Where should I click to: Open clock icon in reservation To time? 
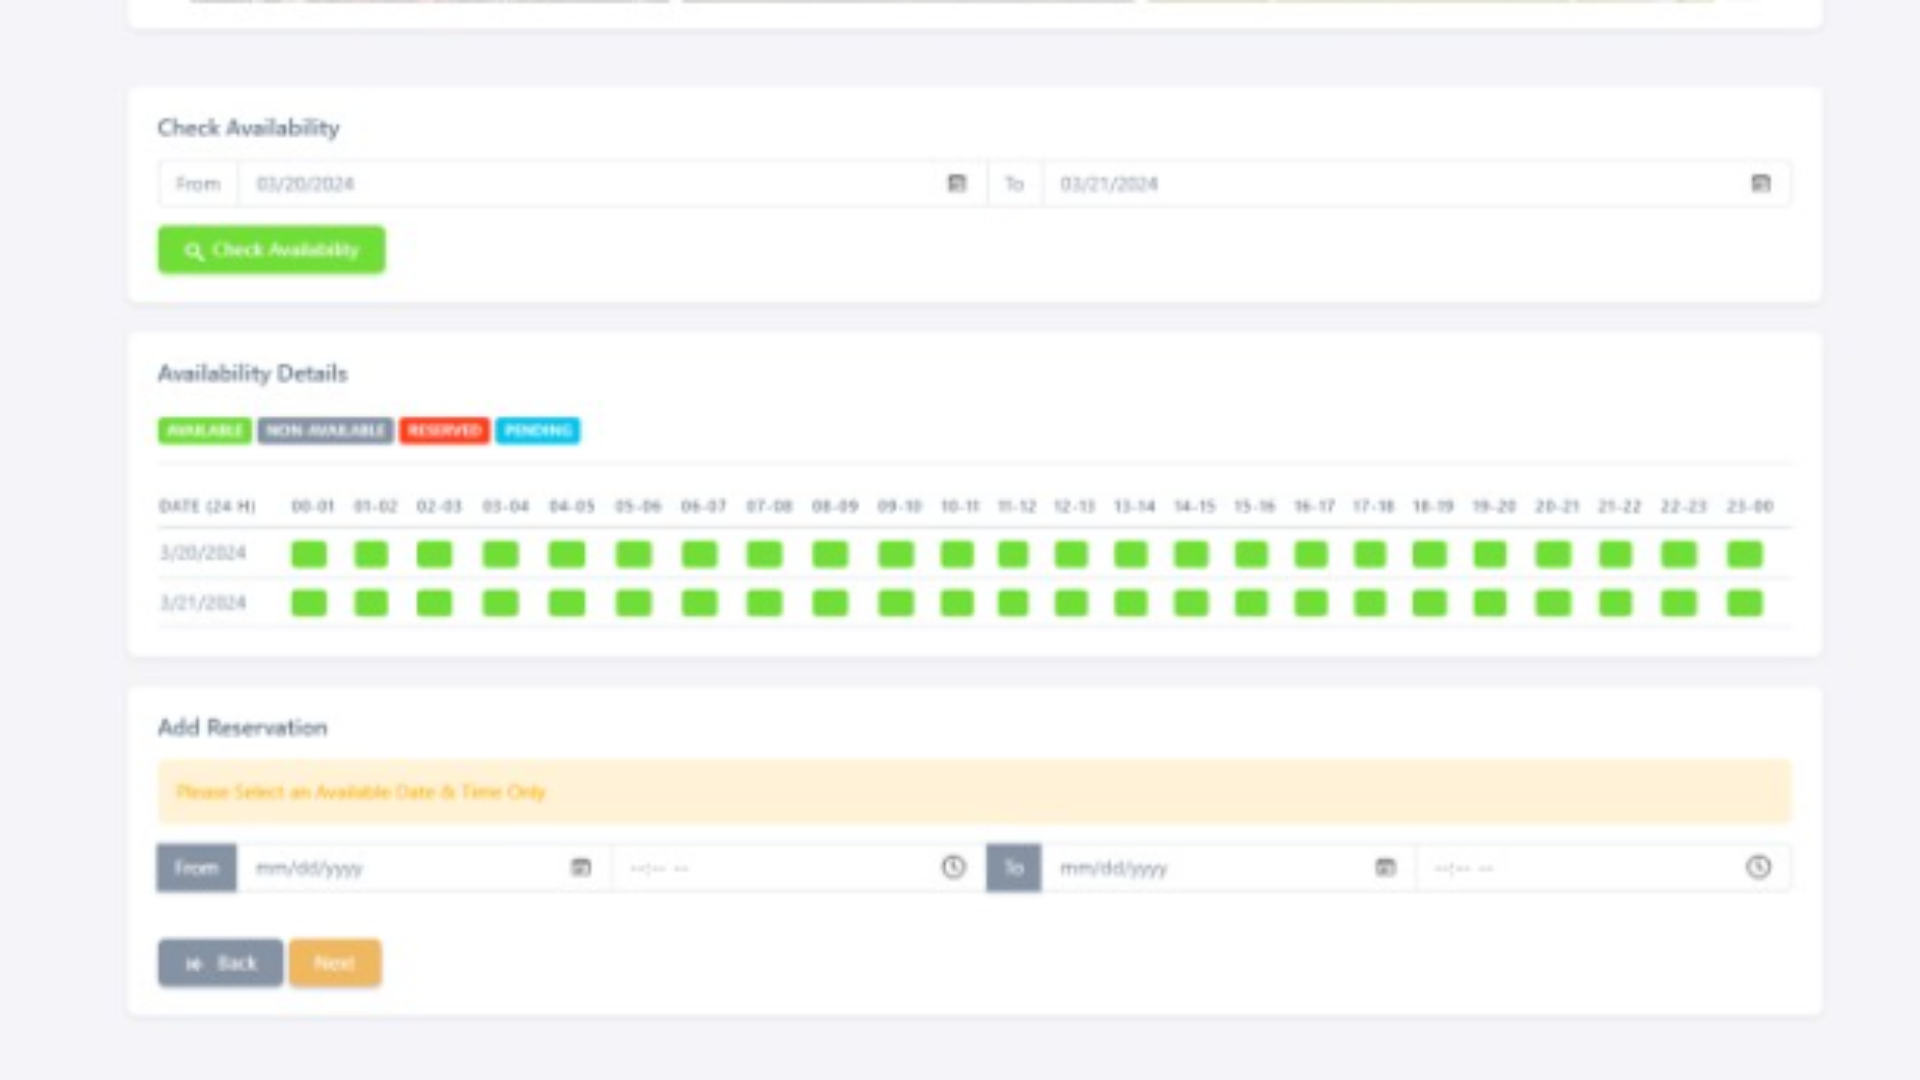tap(1758, 868)
